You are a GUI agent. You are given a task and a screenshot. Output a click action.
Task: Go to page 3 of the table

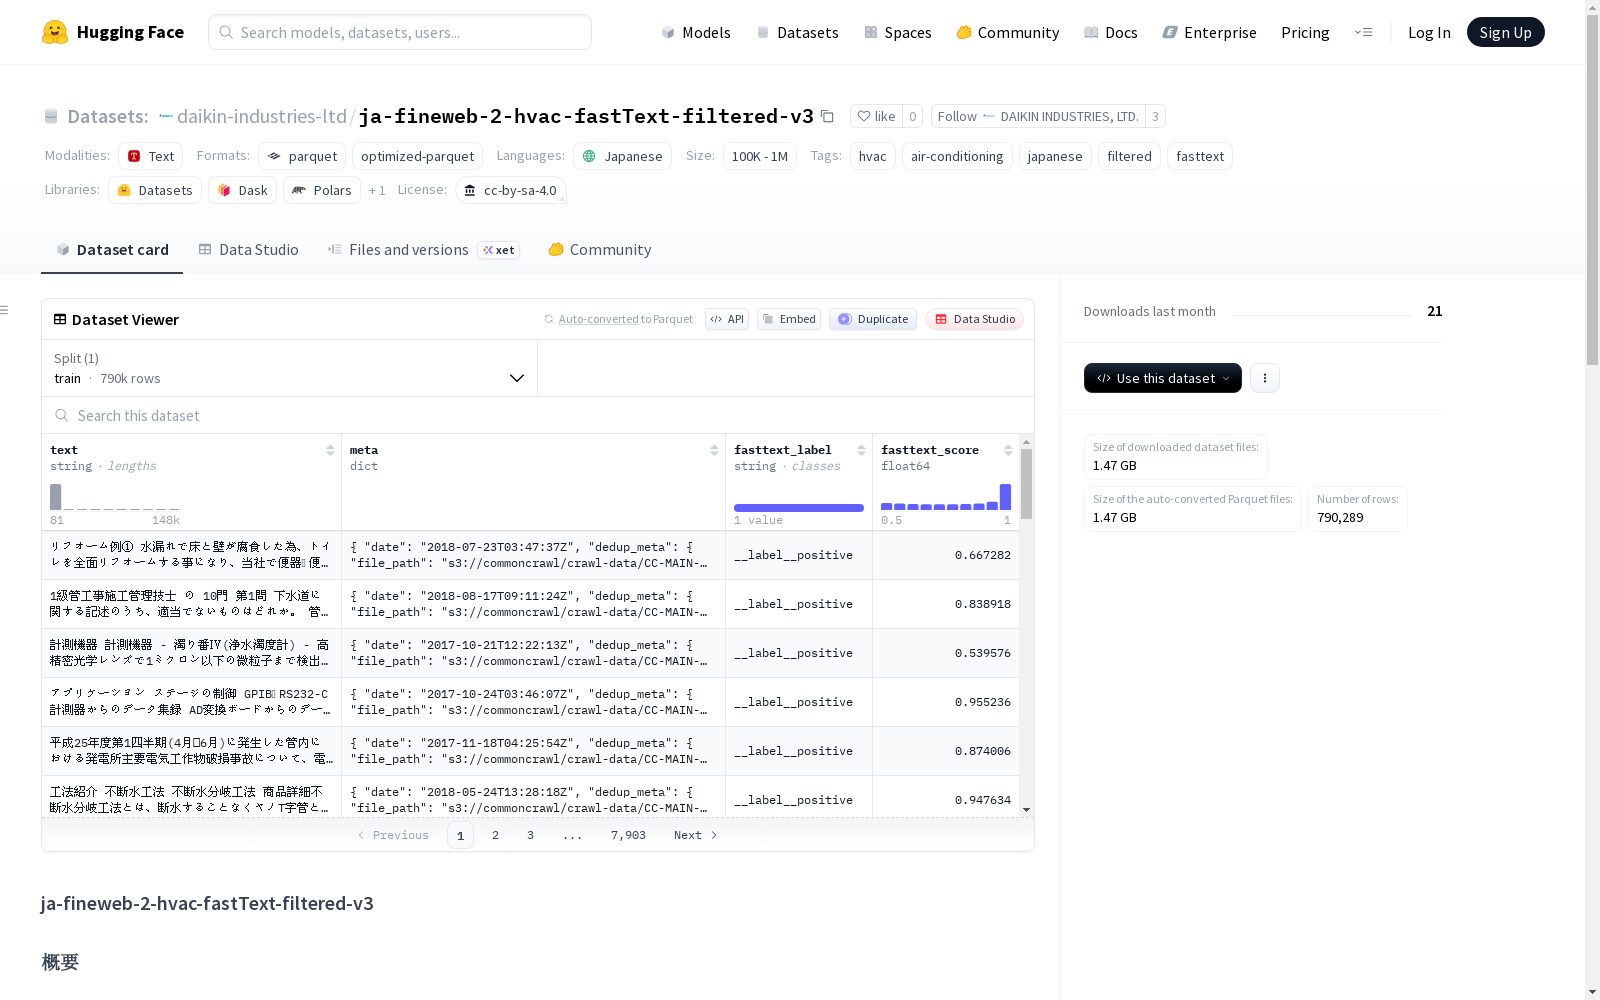tap(530, 835)
